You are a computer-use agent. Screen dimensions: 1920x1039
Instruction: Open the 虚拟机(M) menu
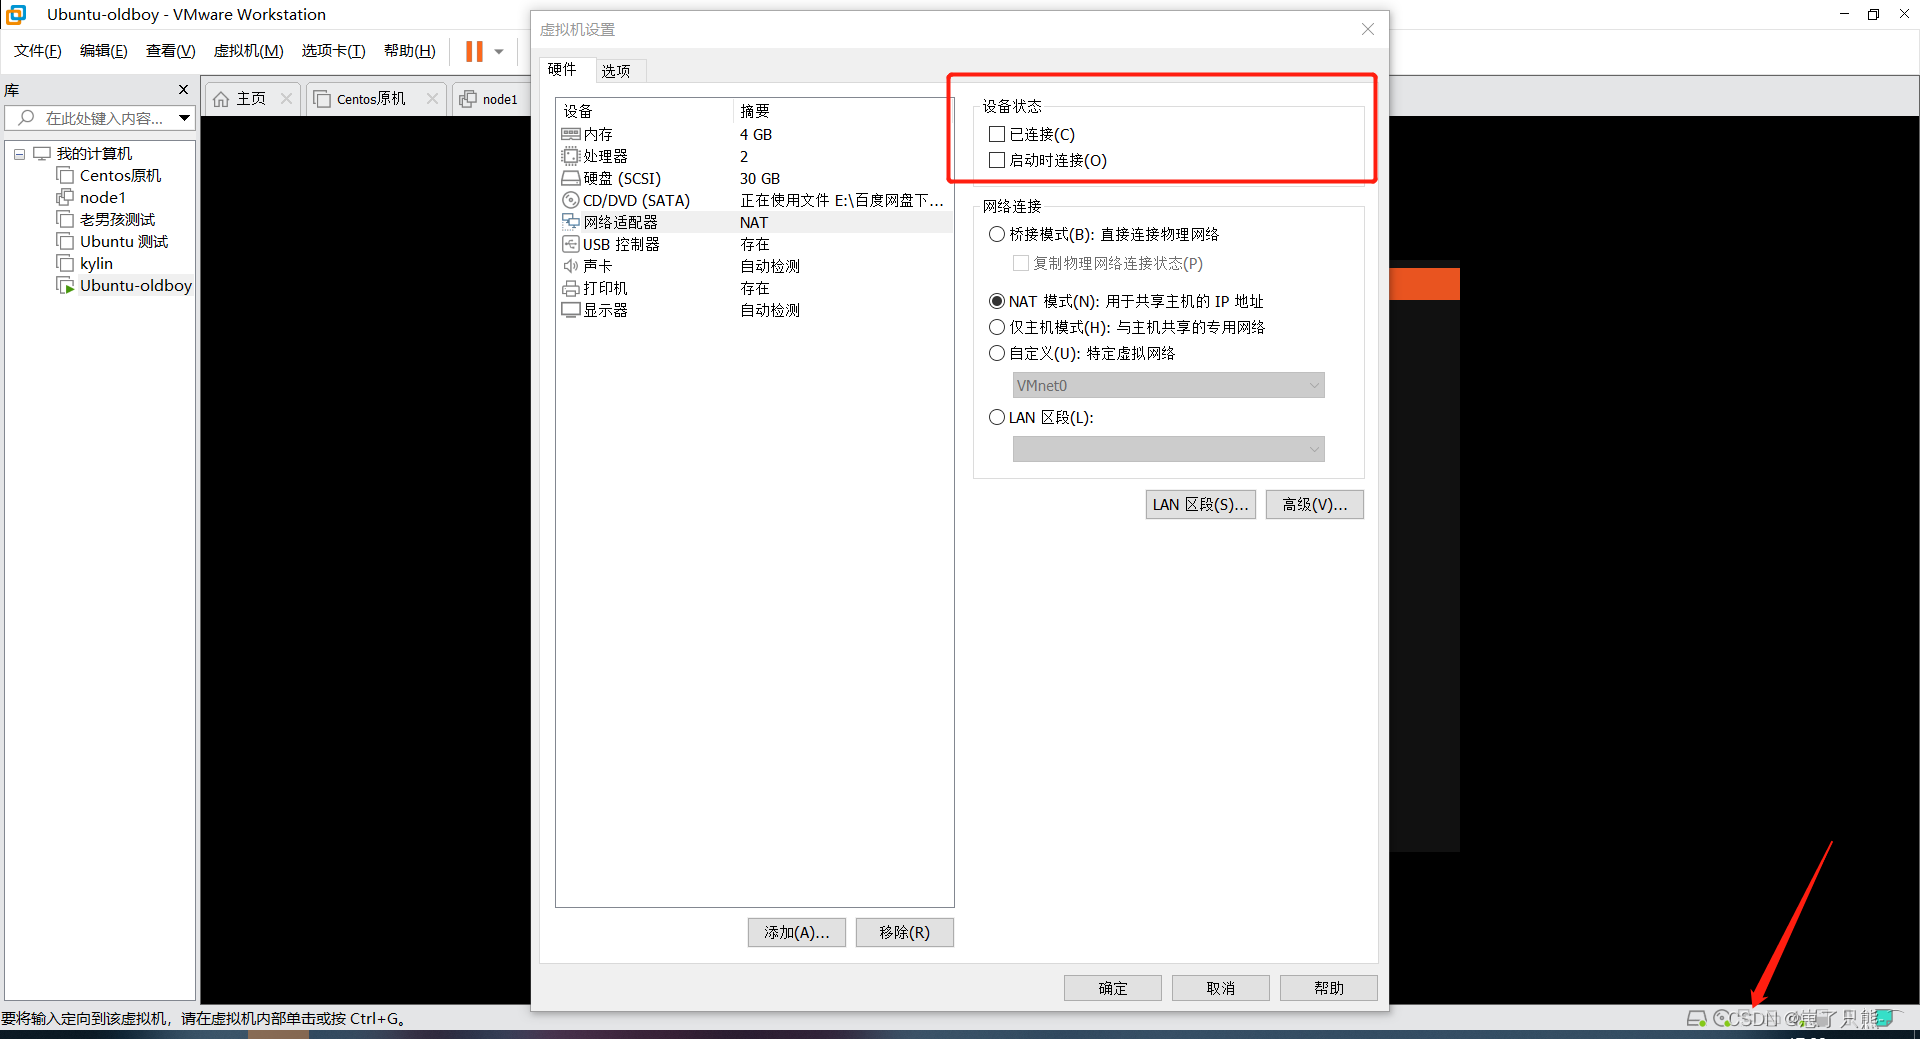[249, 51]
